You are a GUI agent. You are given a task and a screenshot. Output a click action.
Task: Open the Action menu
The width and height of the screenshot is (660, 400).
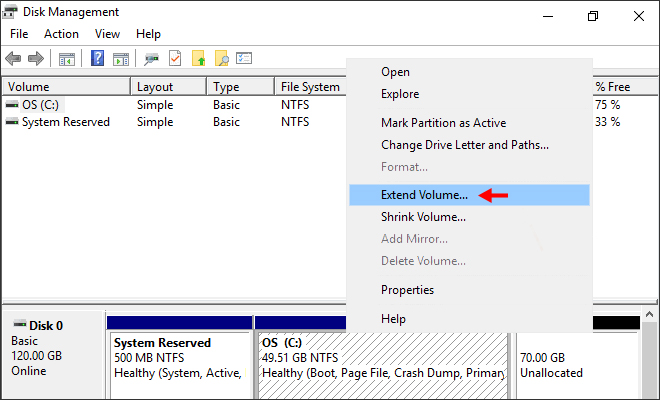pos(61,34)
